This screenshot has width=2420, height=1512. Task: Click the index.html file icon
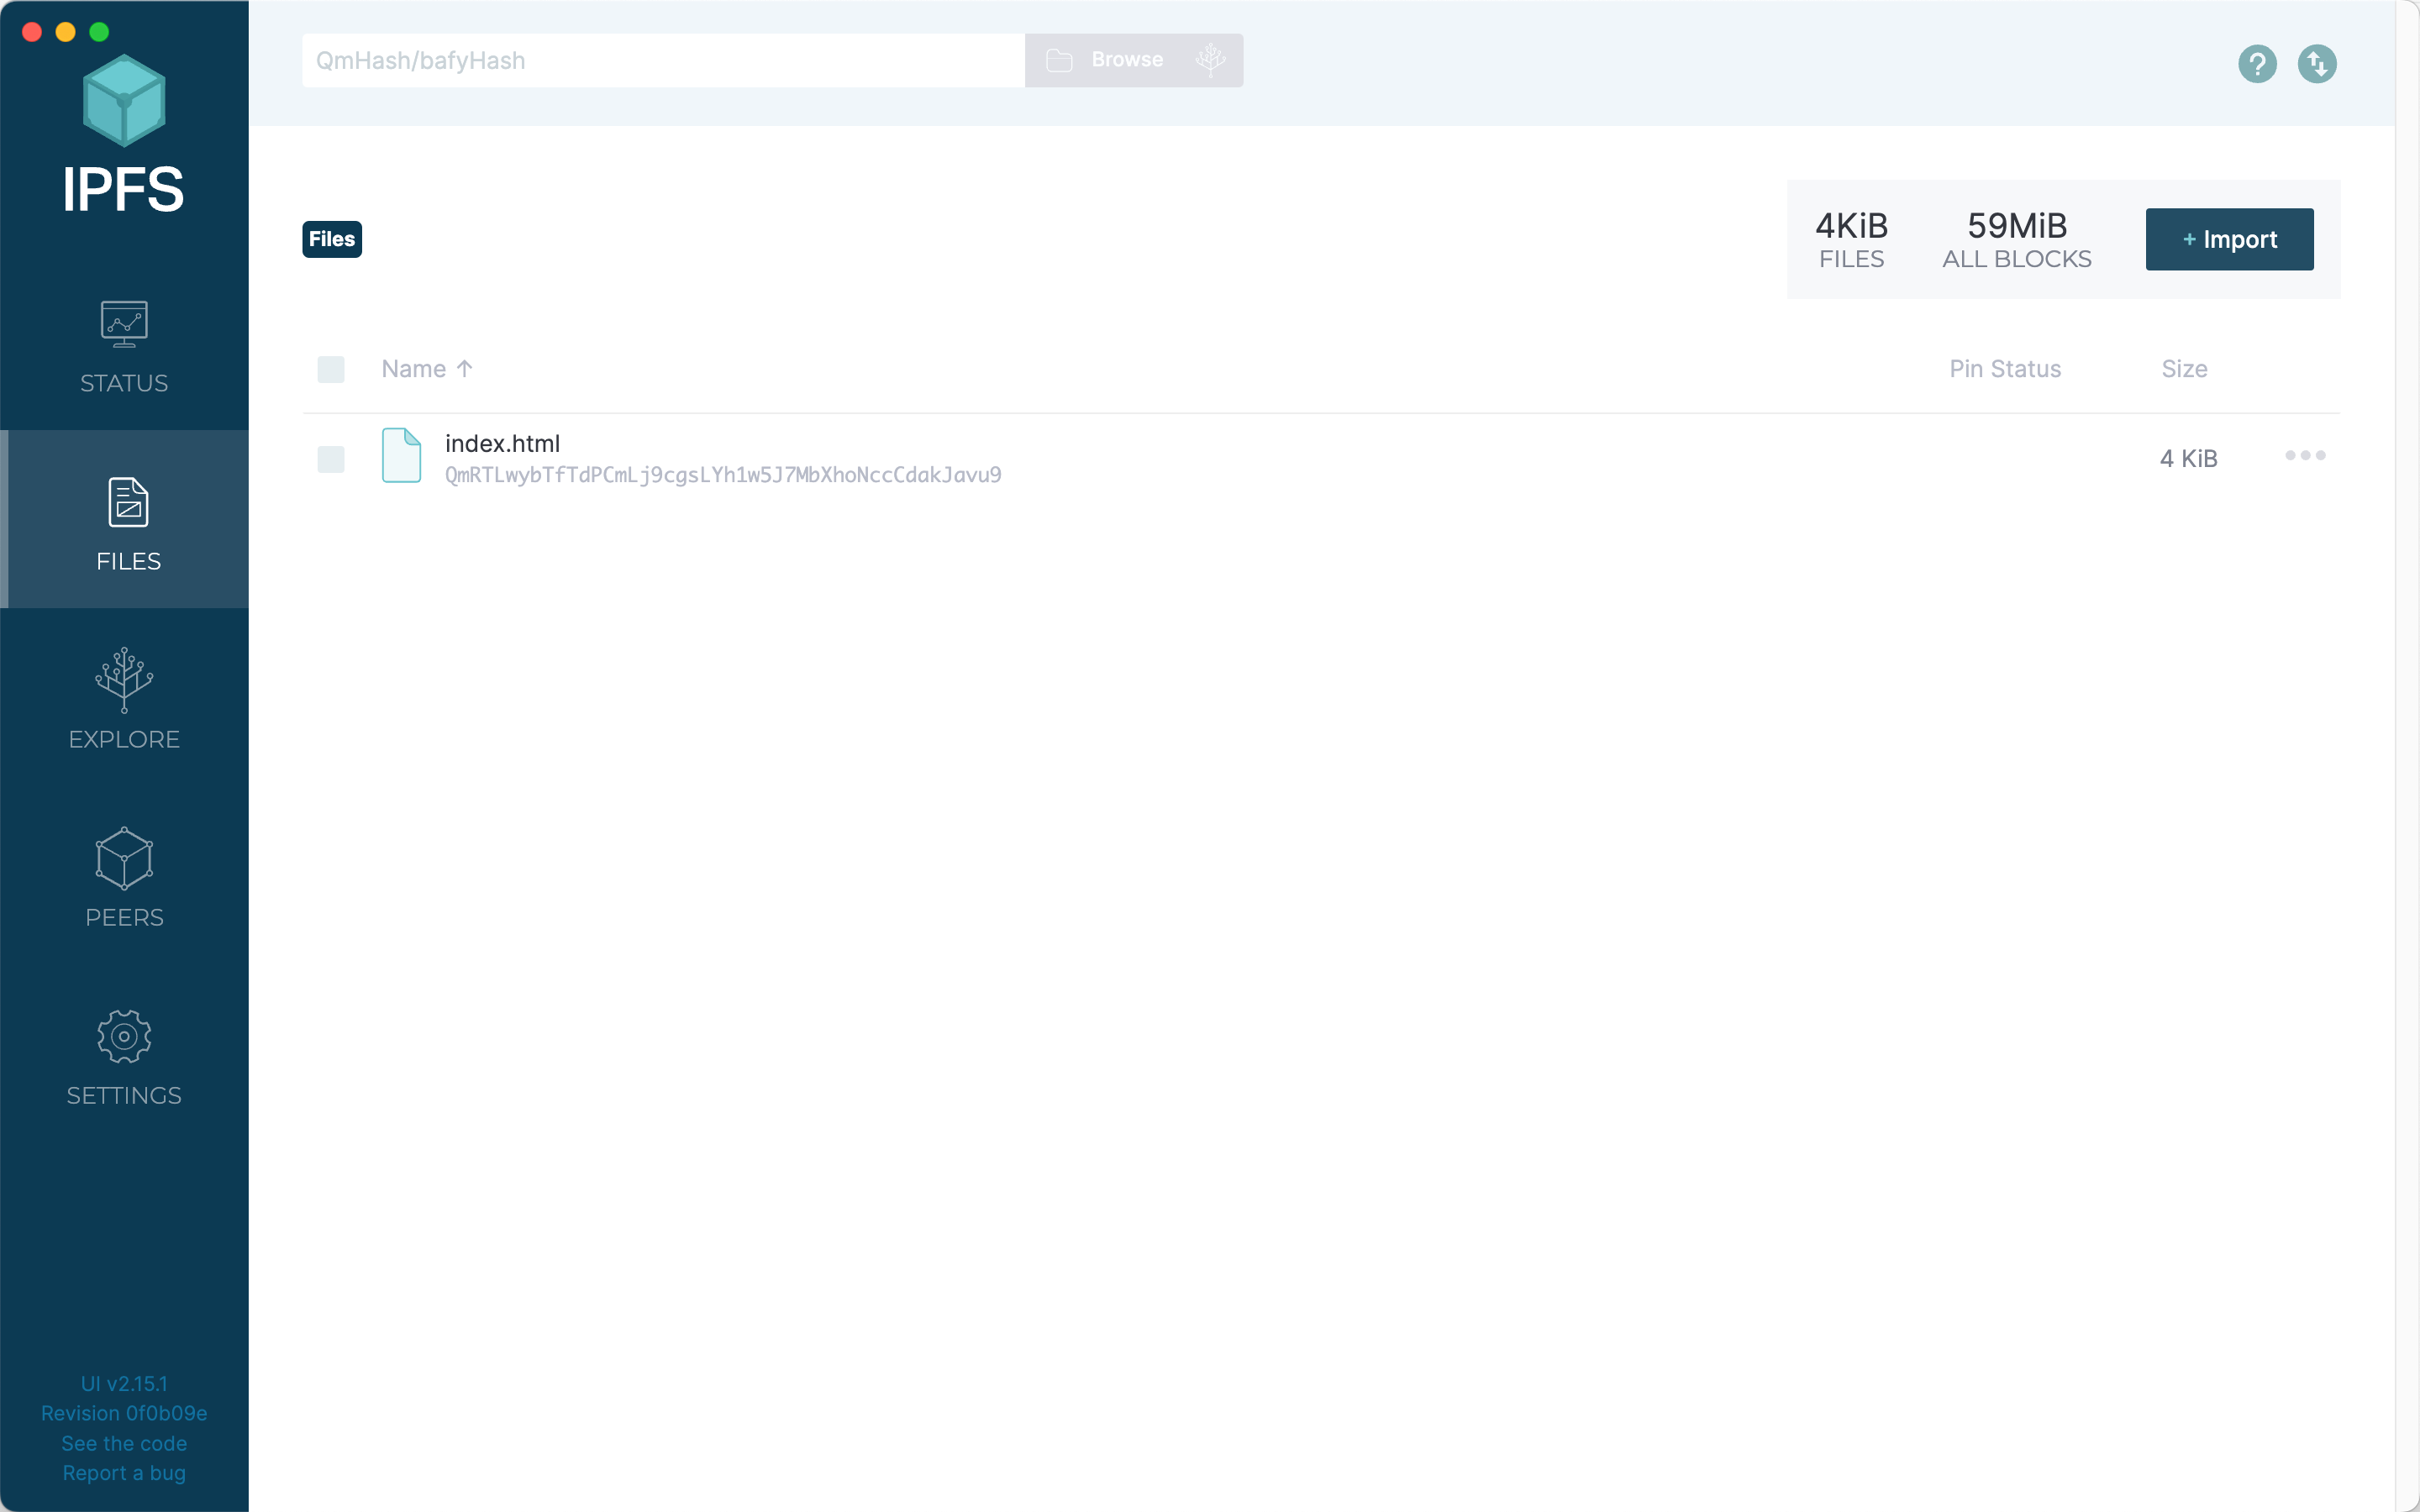point(401,455)
